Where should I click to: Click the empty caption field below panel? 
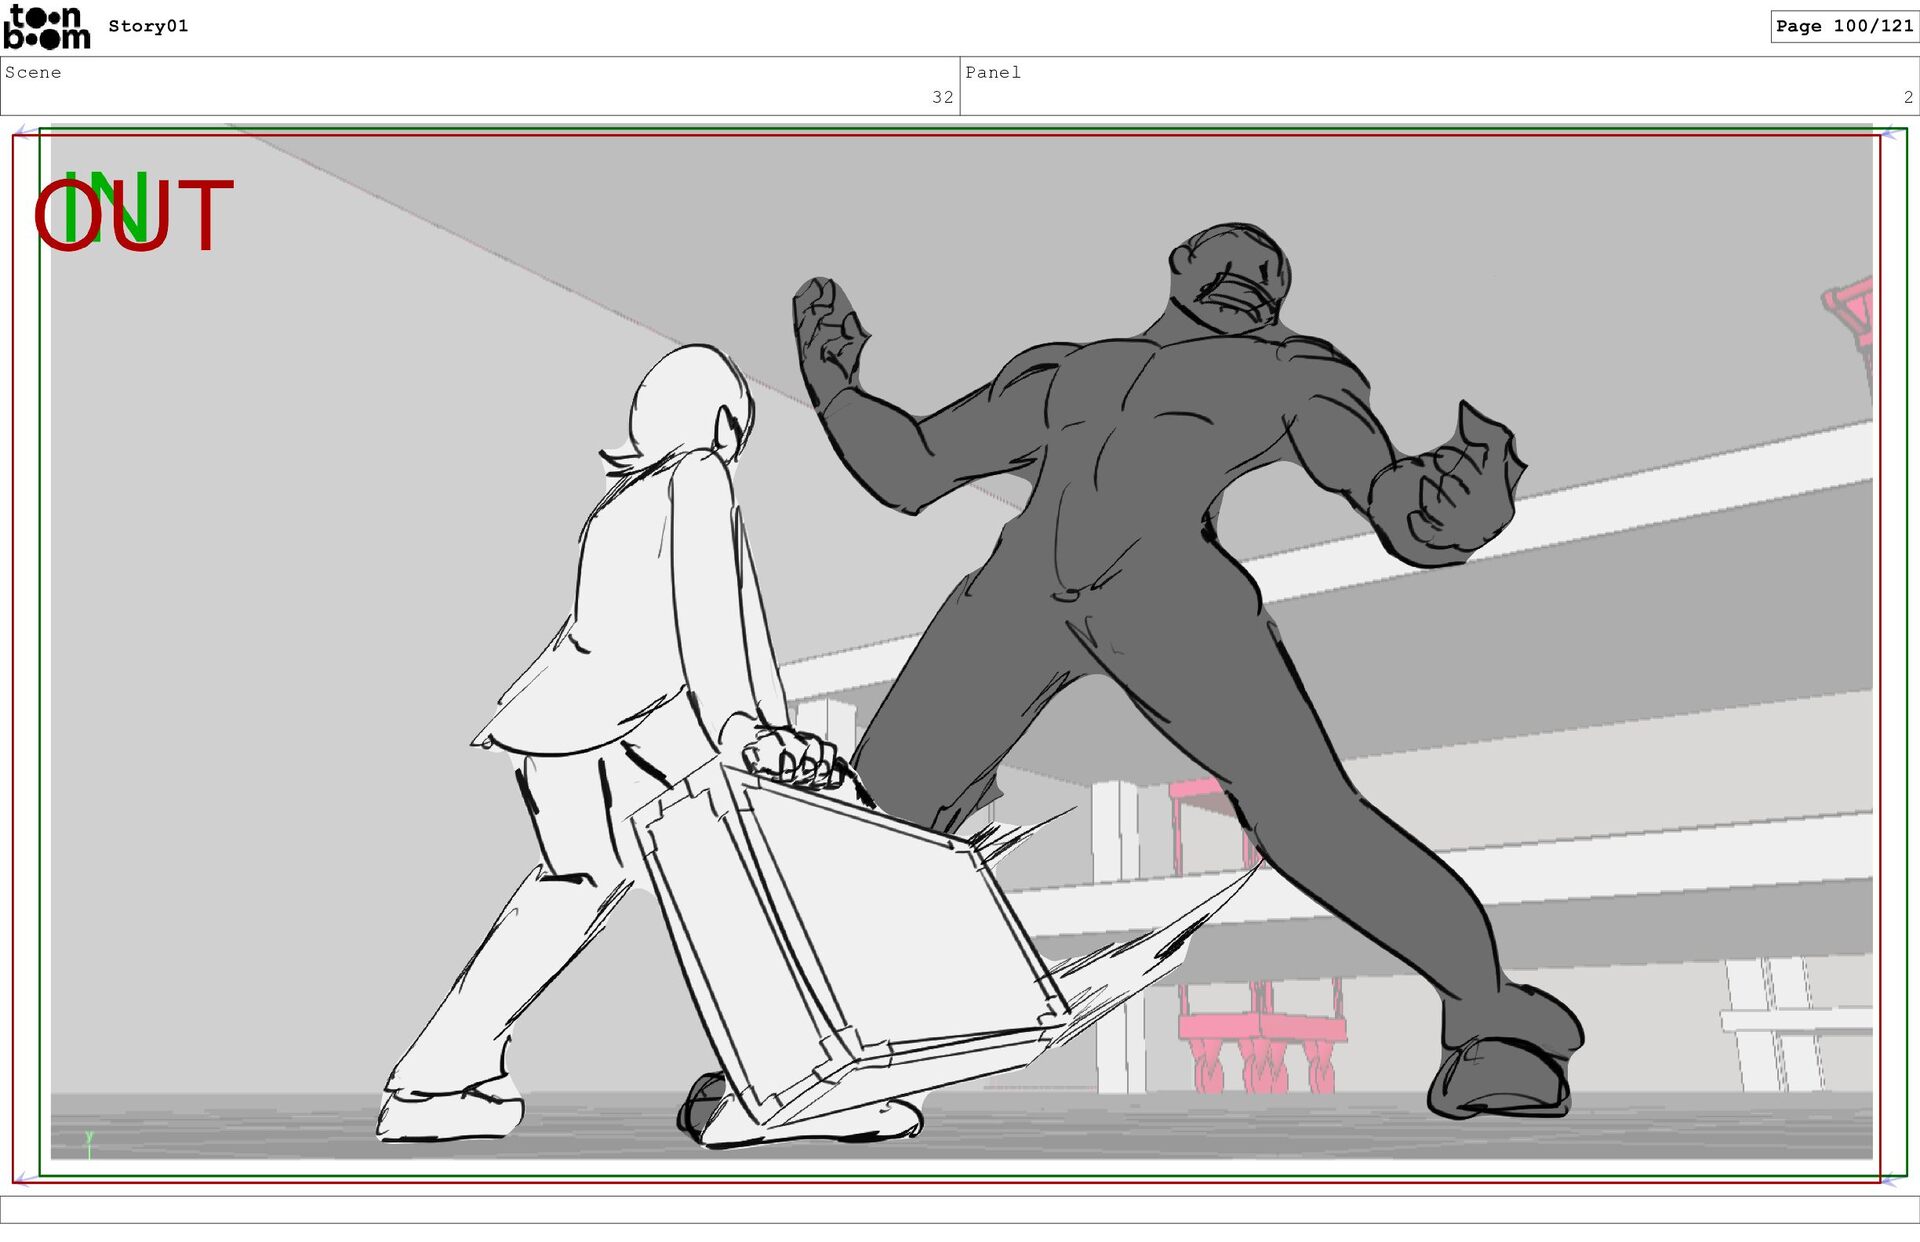coord(960,1210)
